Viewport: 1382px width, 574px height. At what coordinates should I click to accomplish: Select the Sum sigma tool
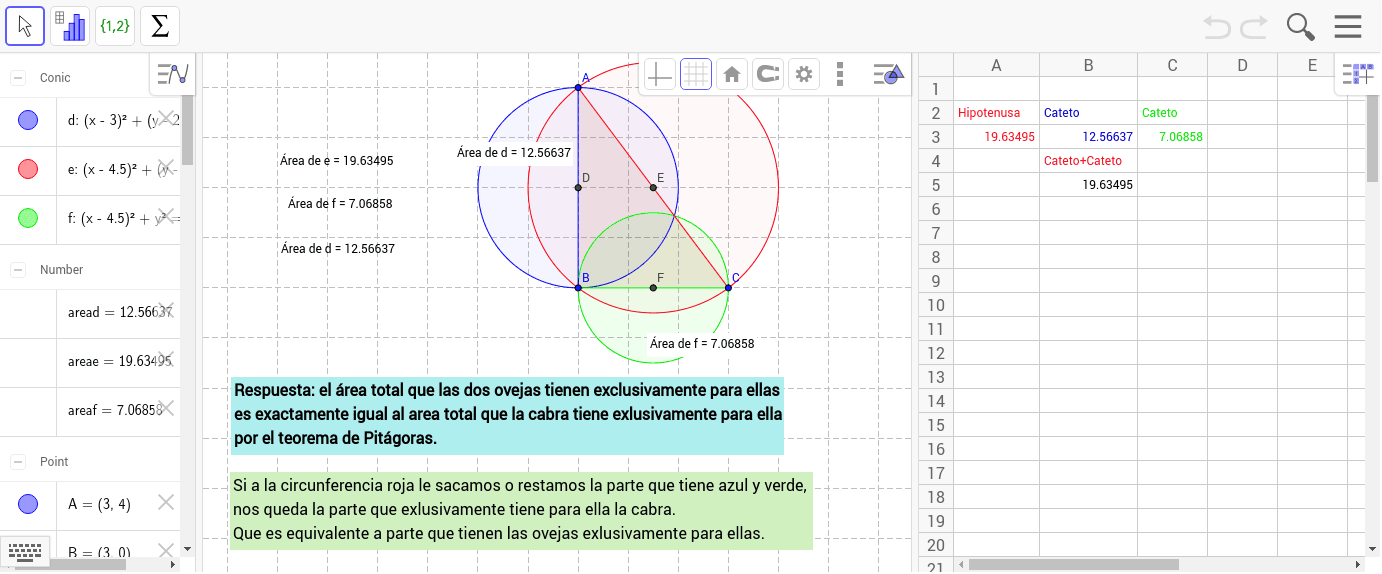pos(160,26)
